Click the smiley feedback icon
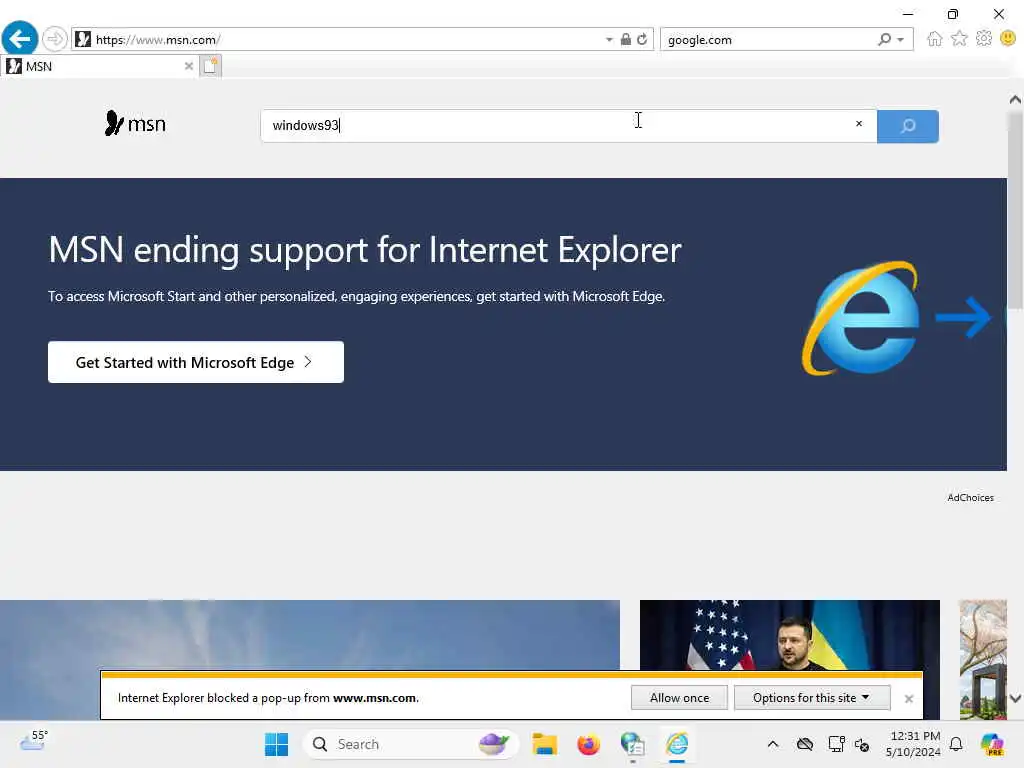1024x768 pixels. point(1008,39)
